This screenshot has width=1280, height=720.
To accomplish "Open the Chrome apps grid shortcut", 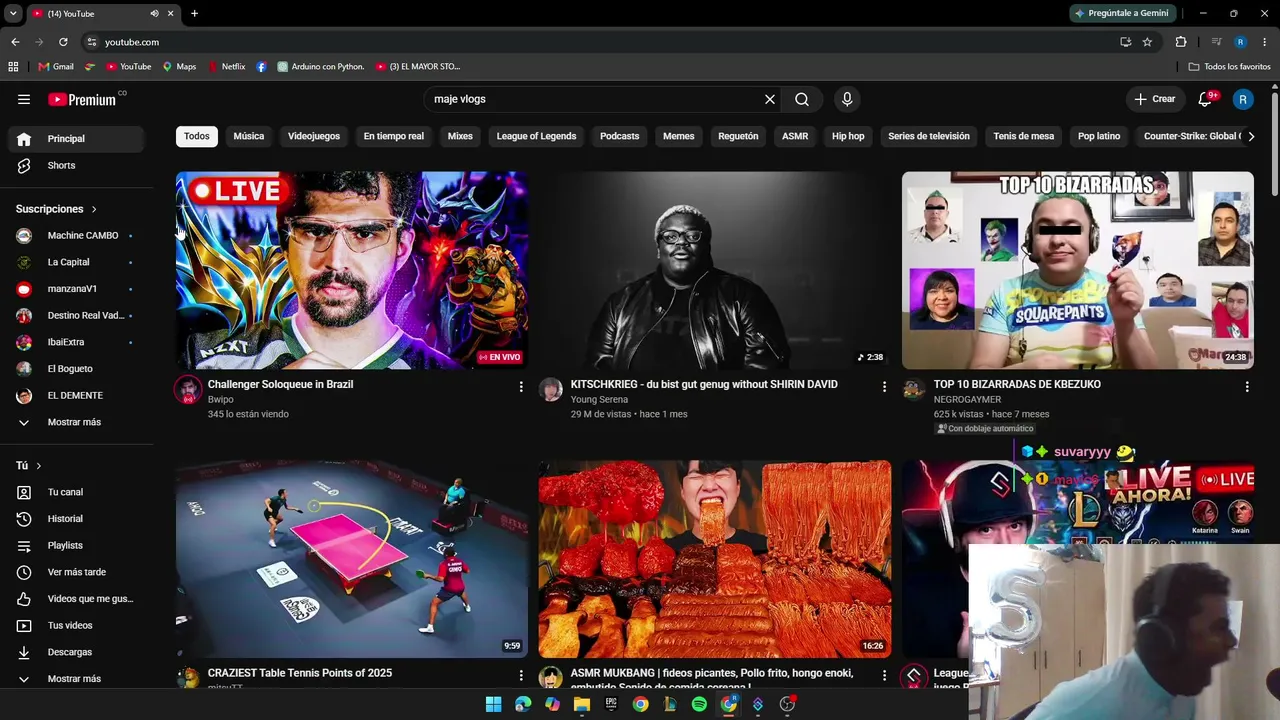I will click(x=13, y=67).
